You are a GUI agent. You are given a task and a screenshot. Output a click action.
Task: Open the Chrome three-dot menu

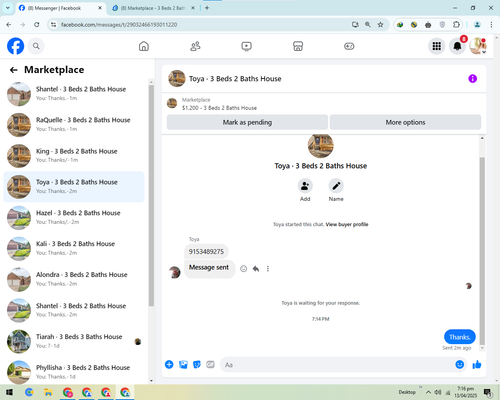click(x=491, y=25)
